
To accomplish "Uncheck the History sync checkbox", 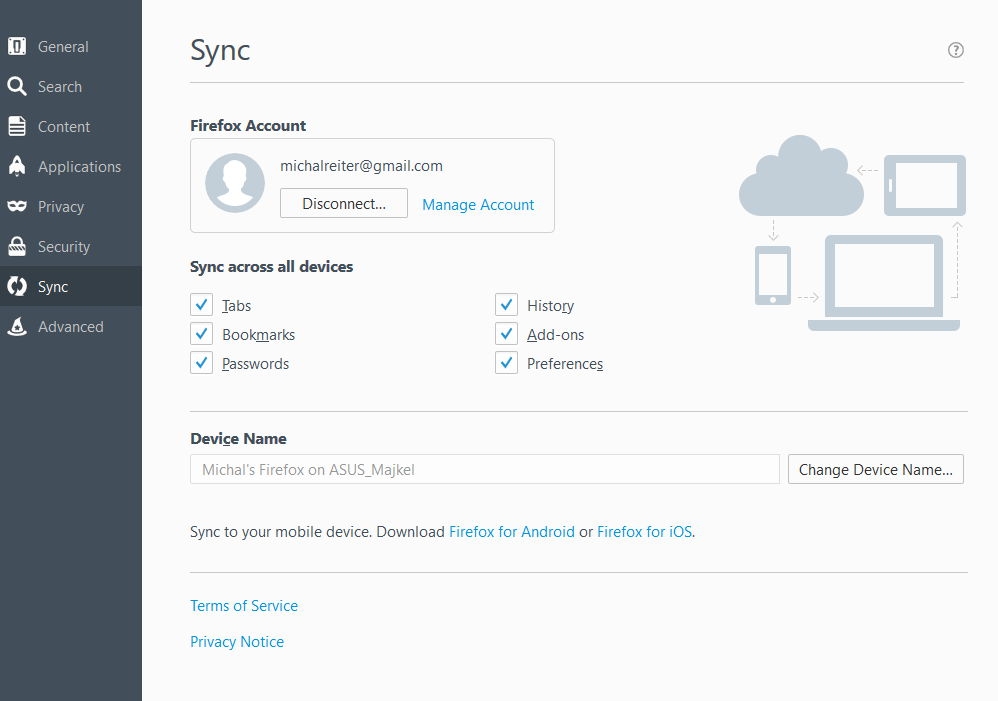I will coord(507,305).
